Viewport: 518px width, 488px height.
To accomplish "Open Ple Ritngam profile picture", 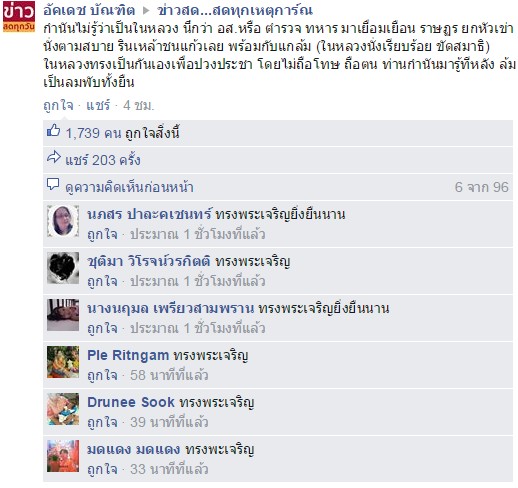I will (63, 362).
